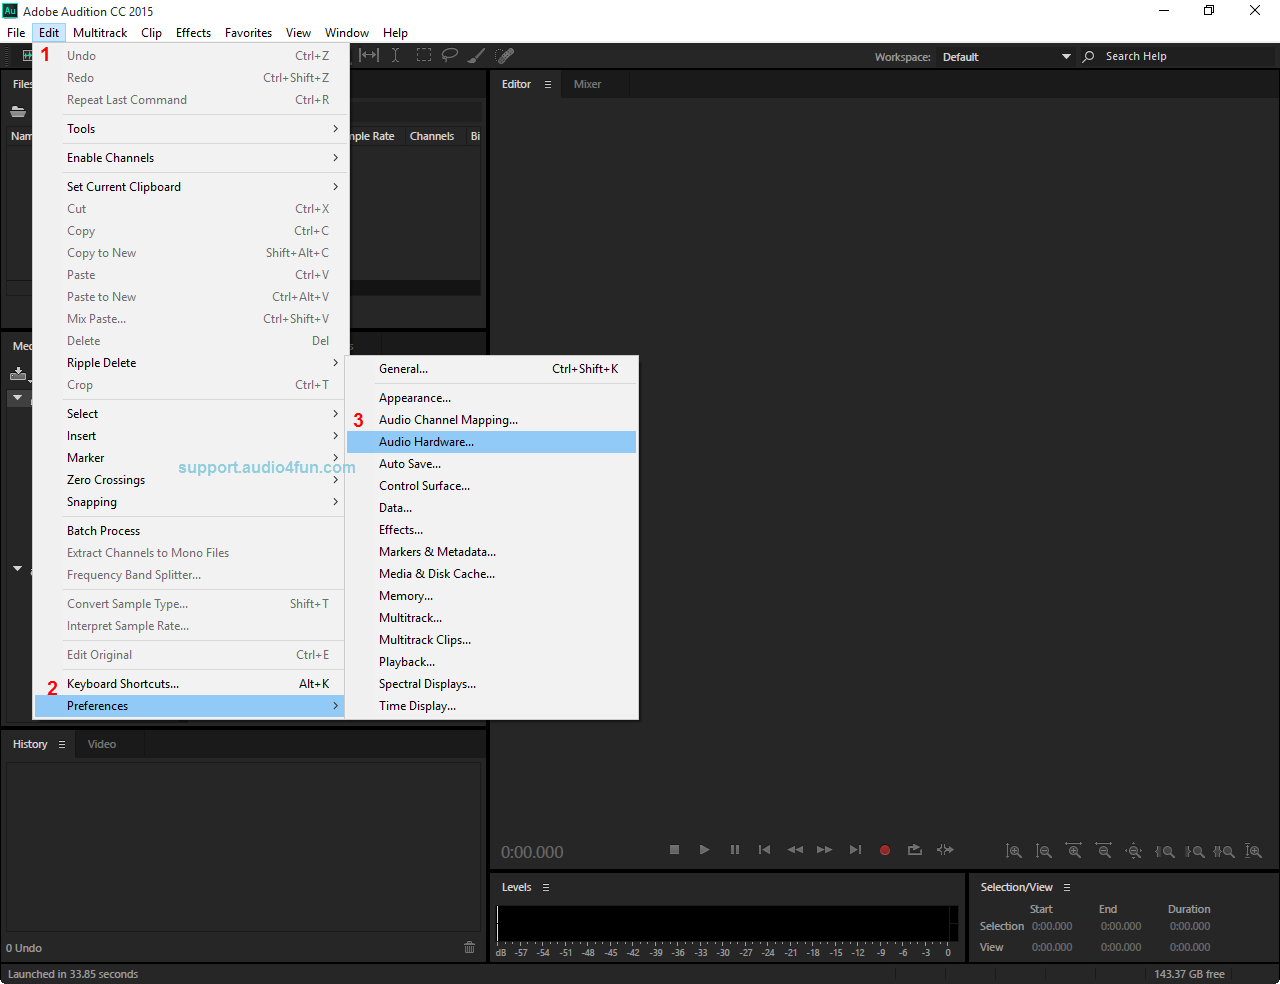Open the File menu
Viewport: 1280px width, 984px height.
16,33
